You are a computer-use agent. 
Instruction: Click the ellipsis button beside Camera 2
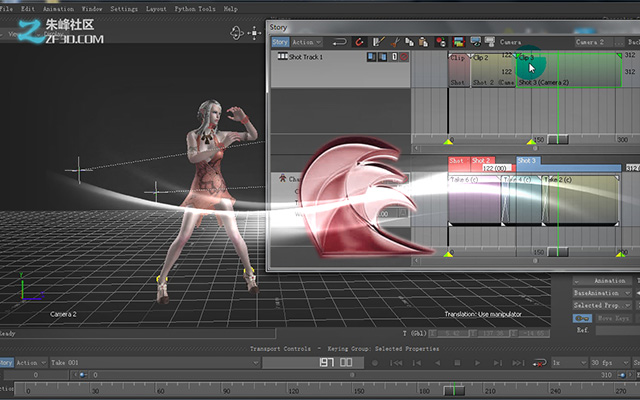(619, 42)
